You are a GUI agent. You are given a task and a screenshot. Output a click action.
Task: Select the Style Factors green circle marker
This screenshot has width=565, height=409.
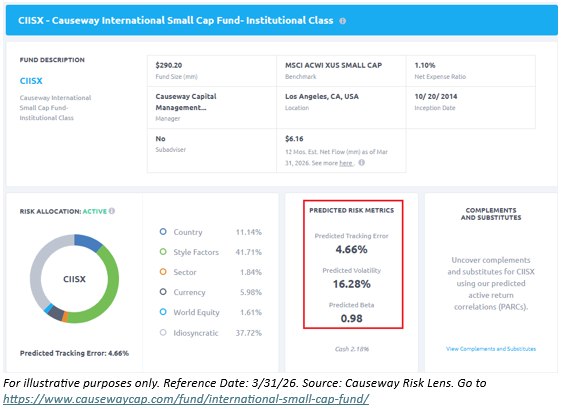tap(163, 252)
